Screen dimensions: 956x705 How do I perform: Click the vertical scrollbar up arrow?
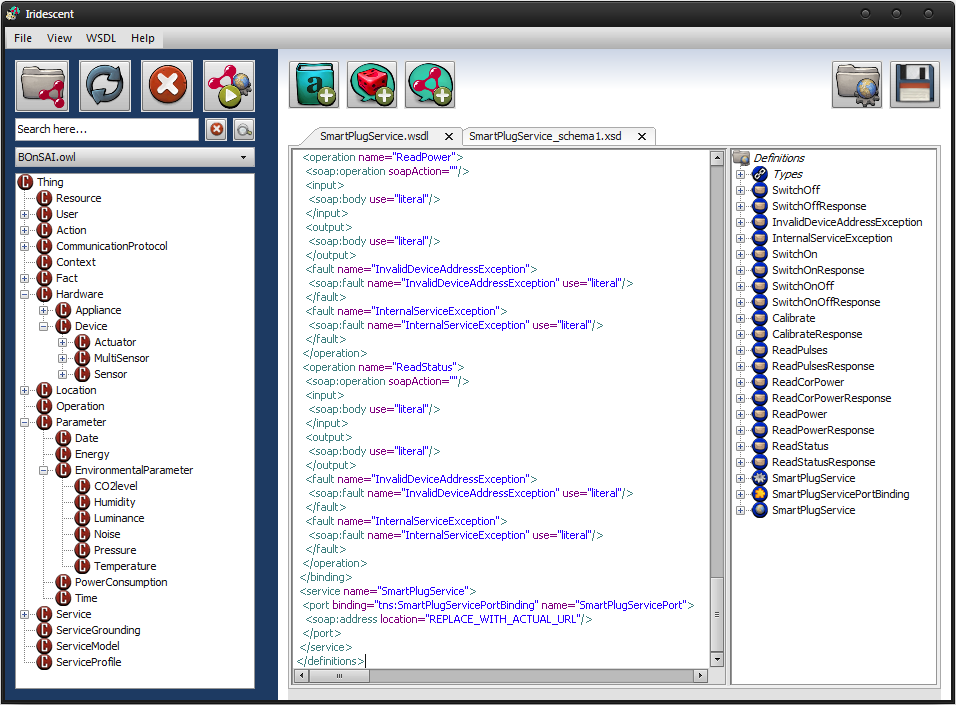click(x=717, y=158)
